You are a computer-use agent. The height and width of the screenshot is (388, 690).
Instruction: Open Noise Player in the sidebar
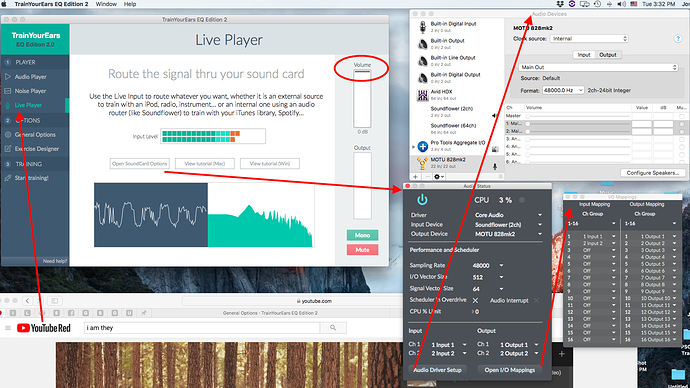tap(30, 91)
